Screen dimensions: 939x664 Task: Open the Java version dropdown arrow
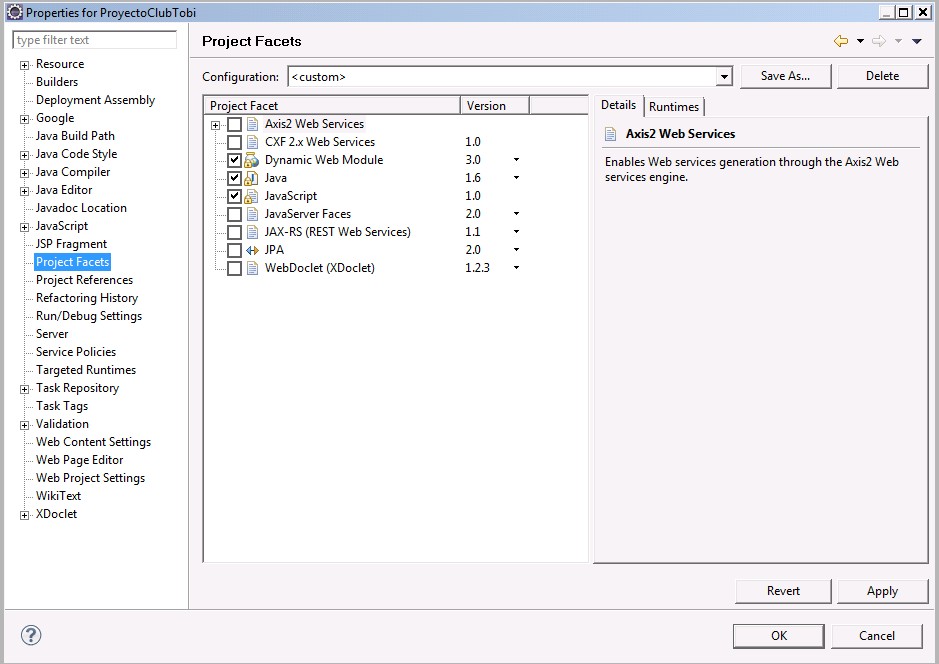click(516, 178)
